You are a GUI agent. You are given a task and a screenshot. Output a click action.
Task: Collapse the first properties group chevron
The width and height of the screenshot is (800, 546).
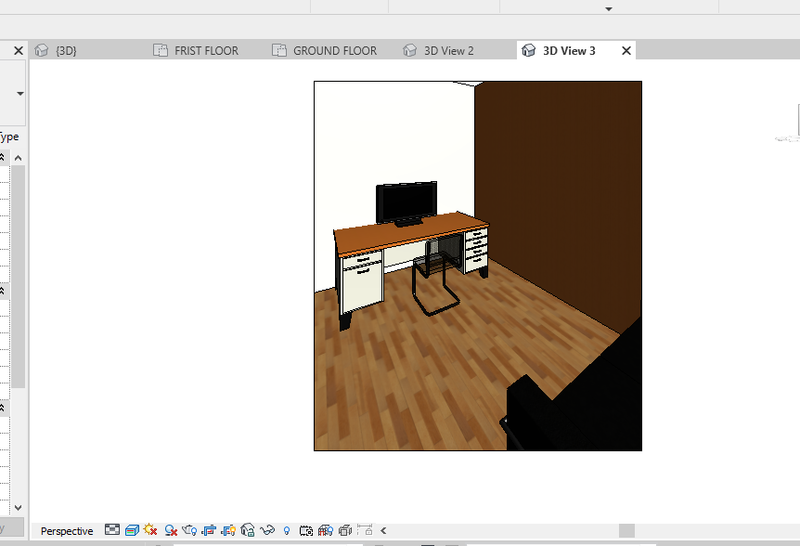[x=3, y=157]
